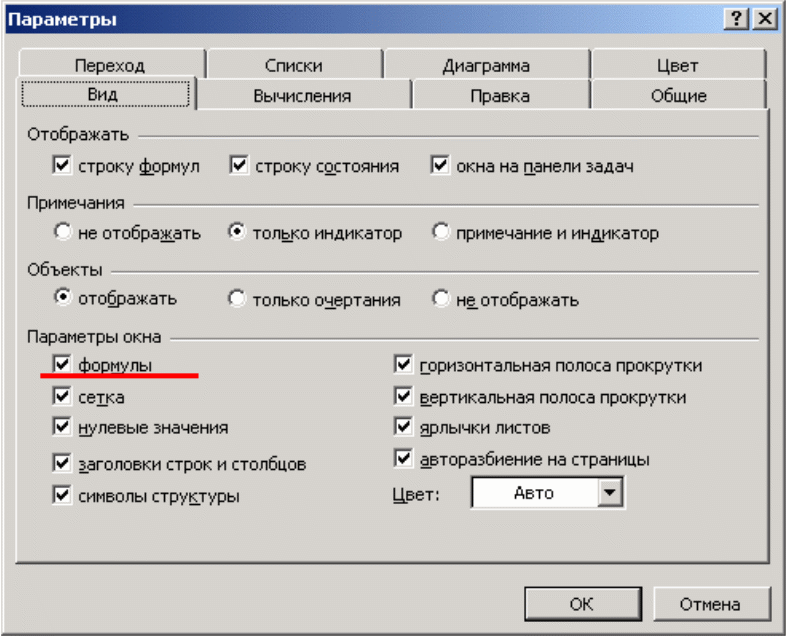Screen dimensions: 786x636
Task: Expand the Цвет dropdown arrow
Action: point(609,492)
